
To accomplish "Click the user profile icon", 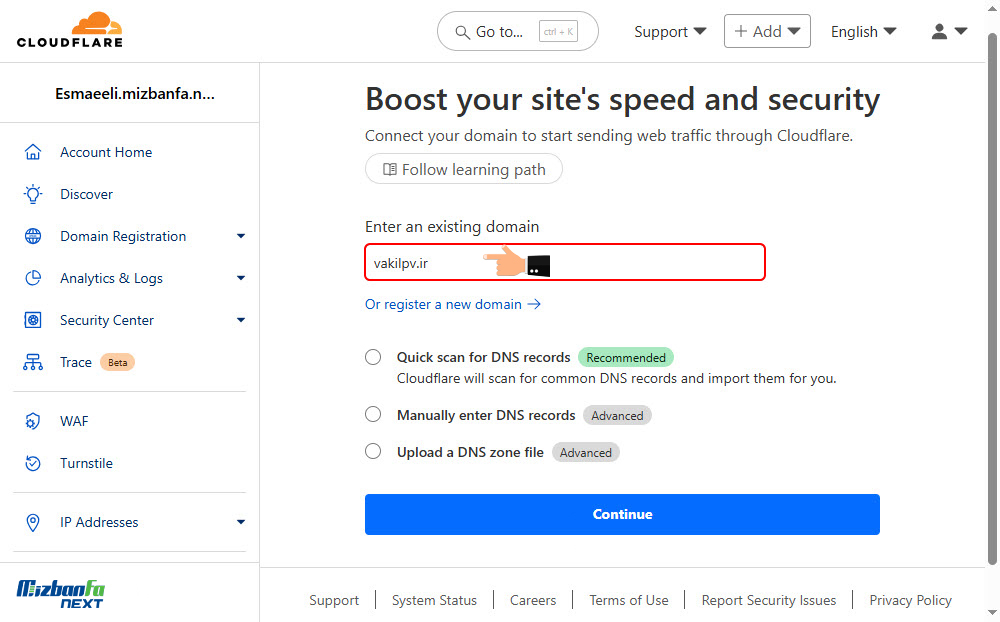I will point(939,31).
